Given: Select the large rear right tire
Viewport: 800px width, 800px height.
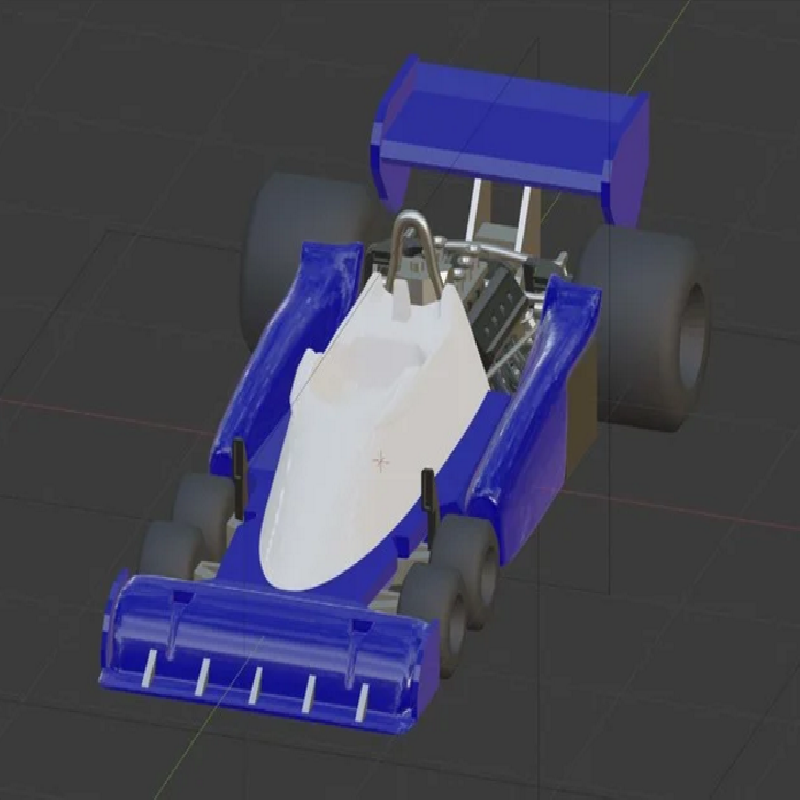Looking at the screenshot, I should coord(650,320).
